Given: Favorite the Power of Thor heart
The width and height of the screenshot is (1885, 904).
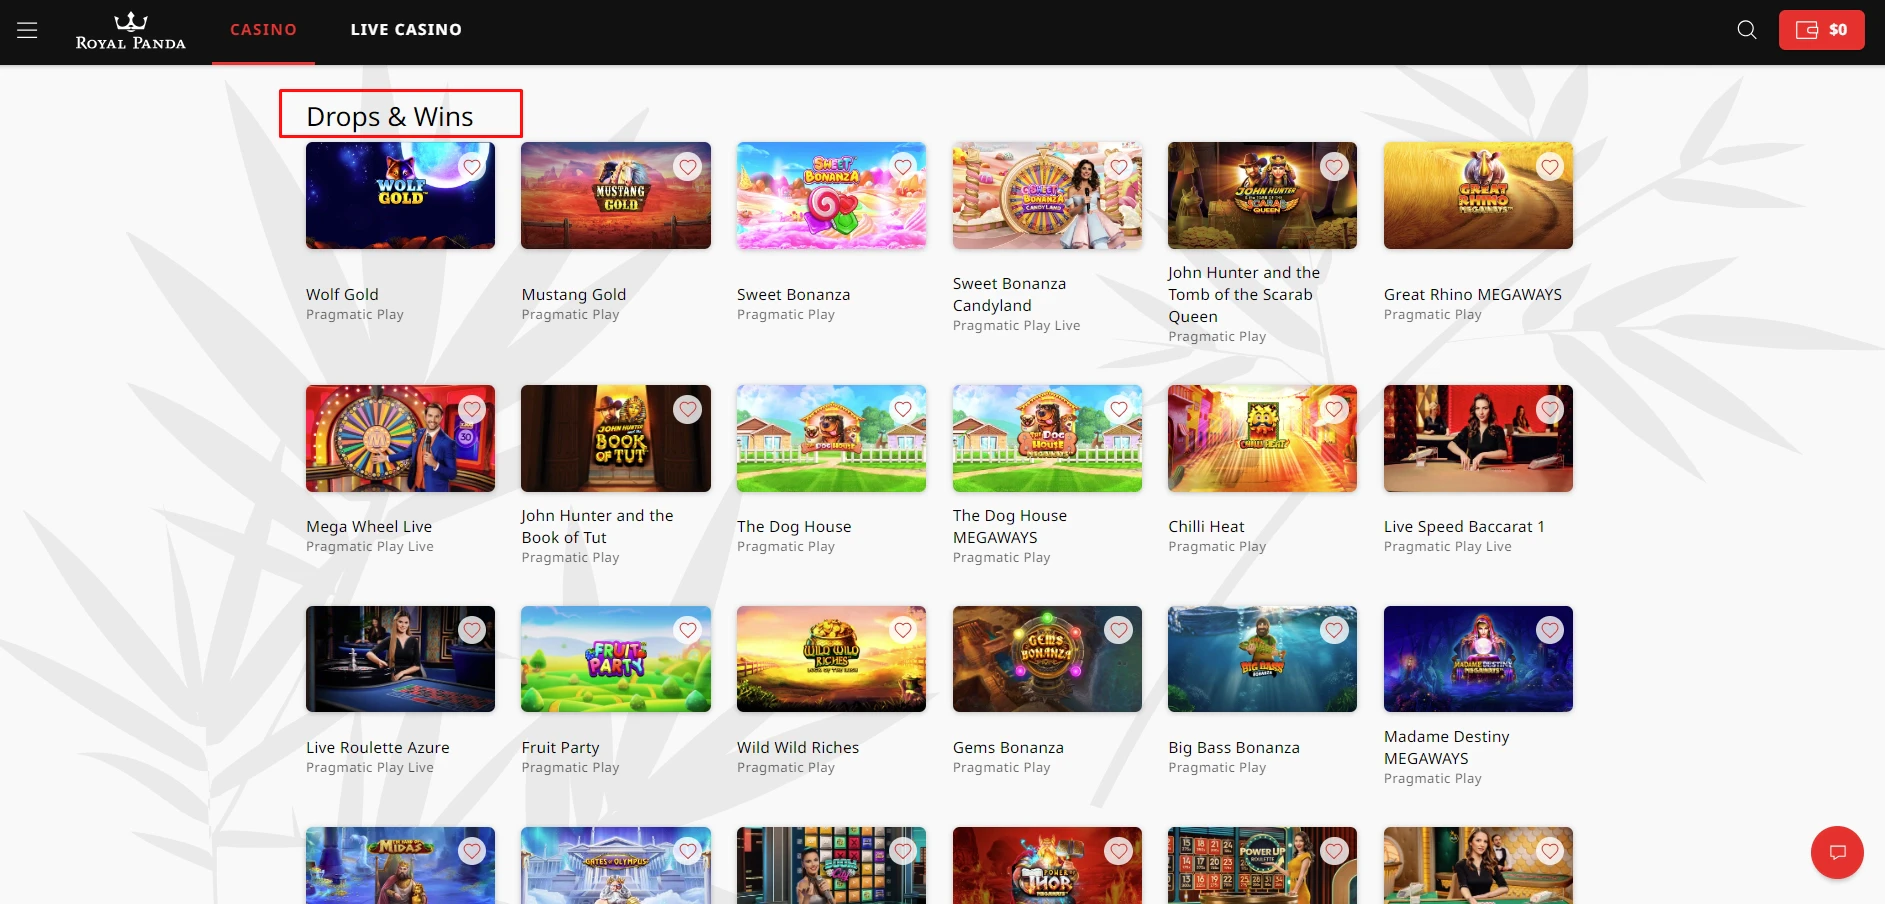Looking at the screenshot, I should [x=1119, y=851].
